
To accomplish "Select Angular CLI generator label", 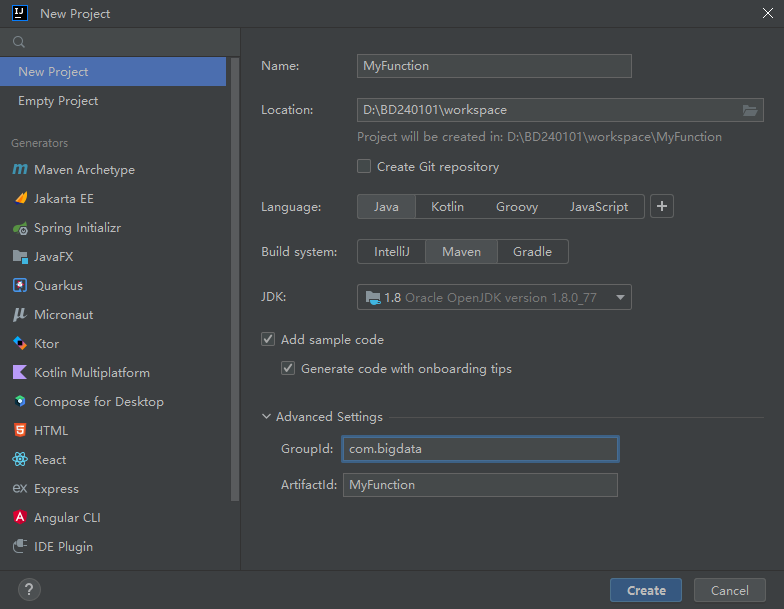I will (67, 518).
